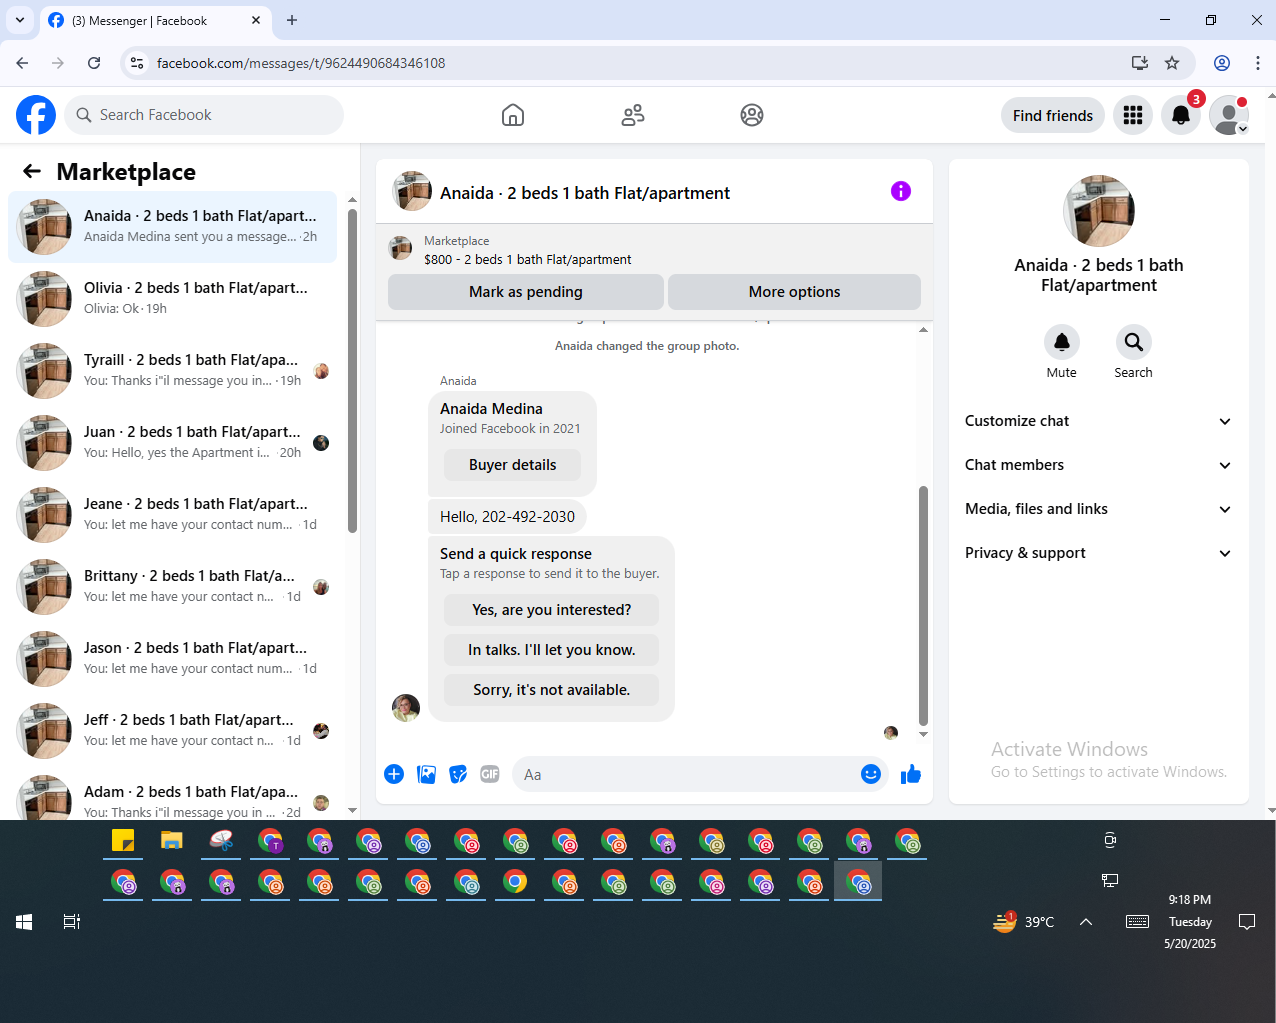The height and width of the screenshot is (1023, 1276).
Task: Choose a GIF icon
Action: (490, 774)
